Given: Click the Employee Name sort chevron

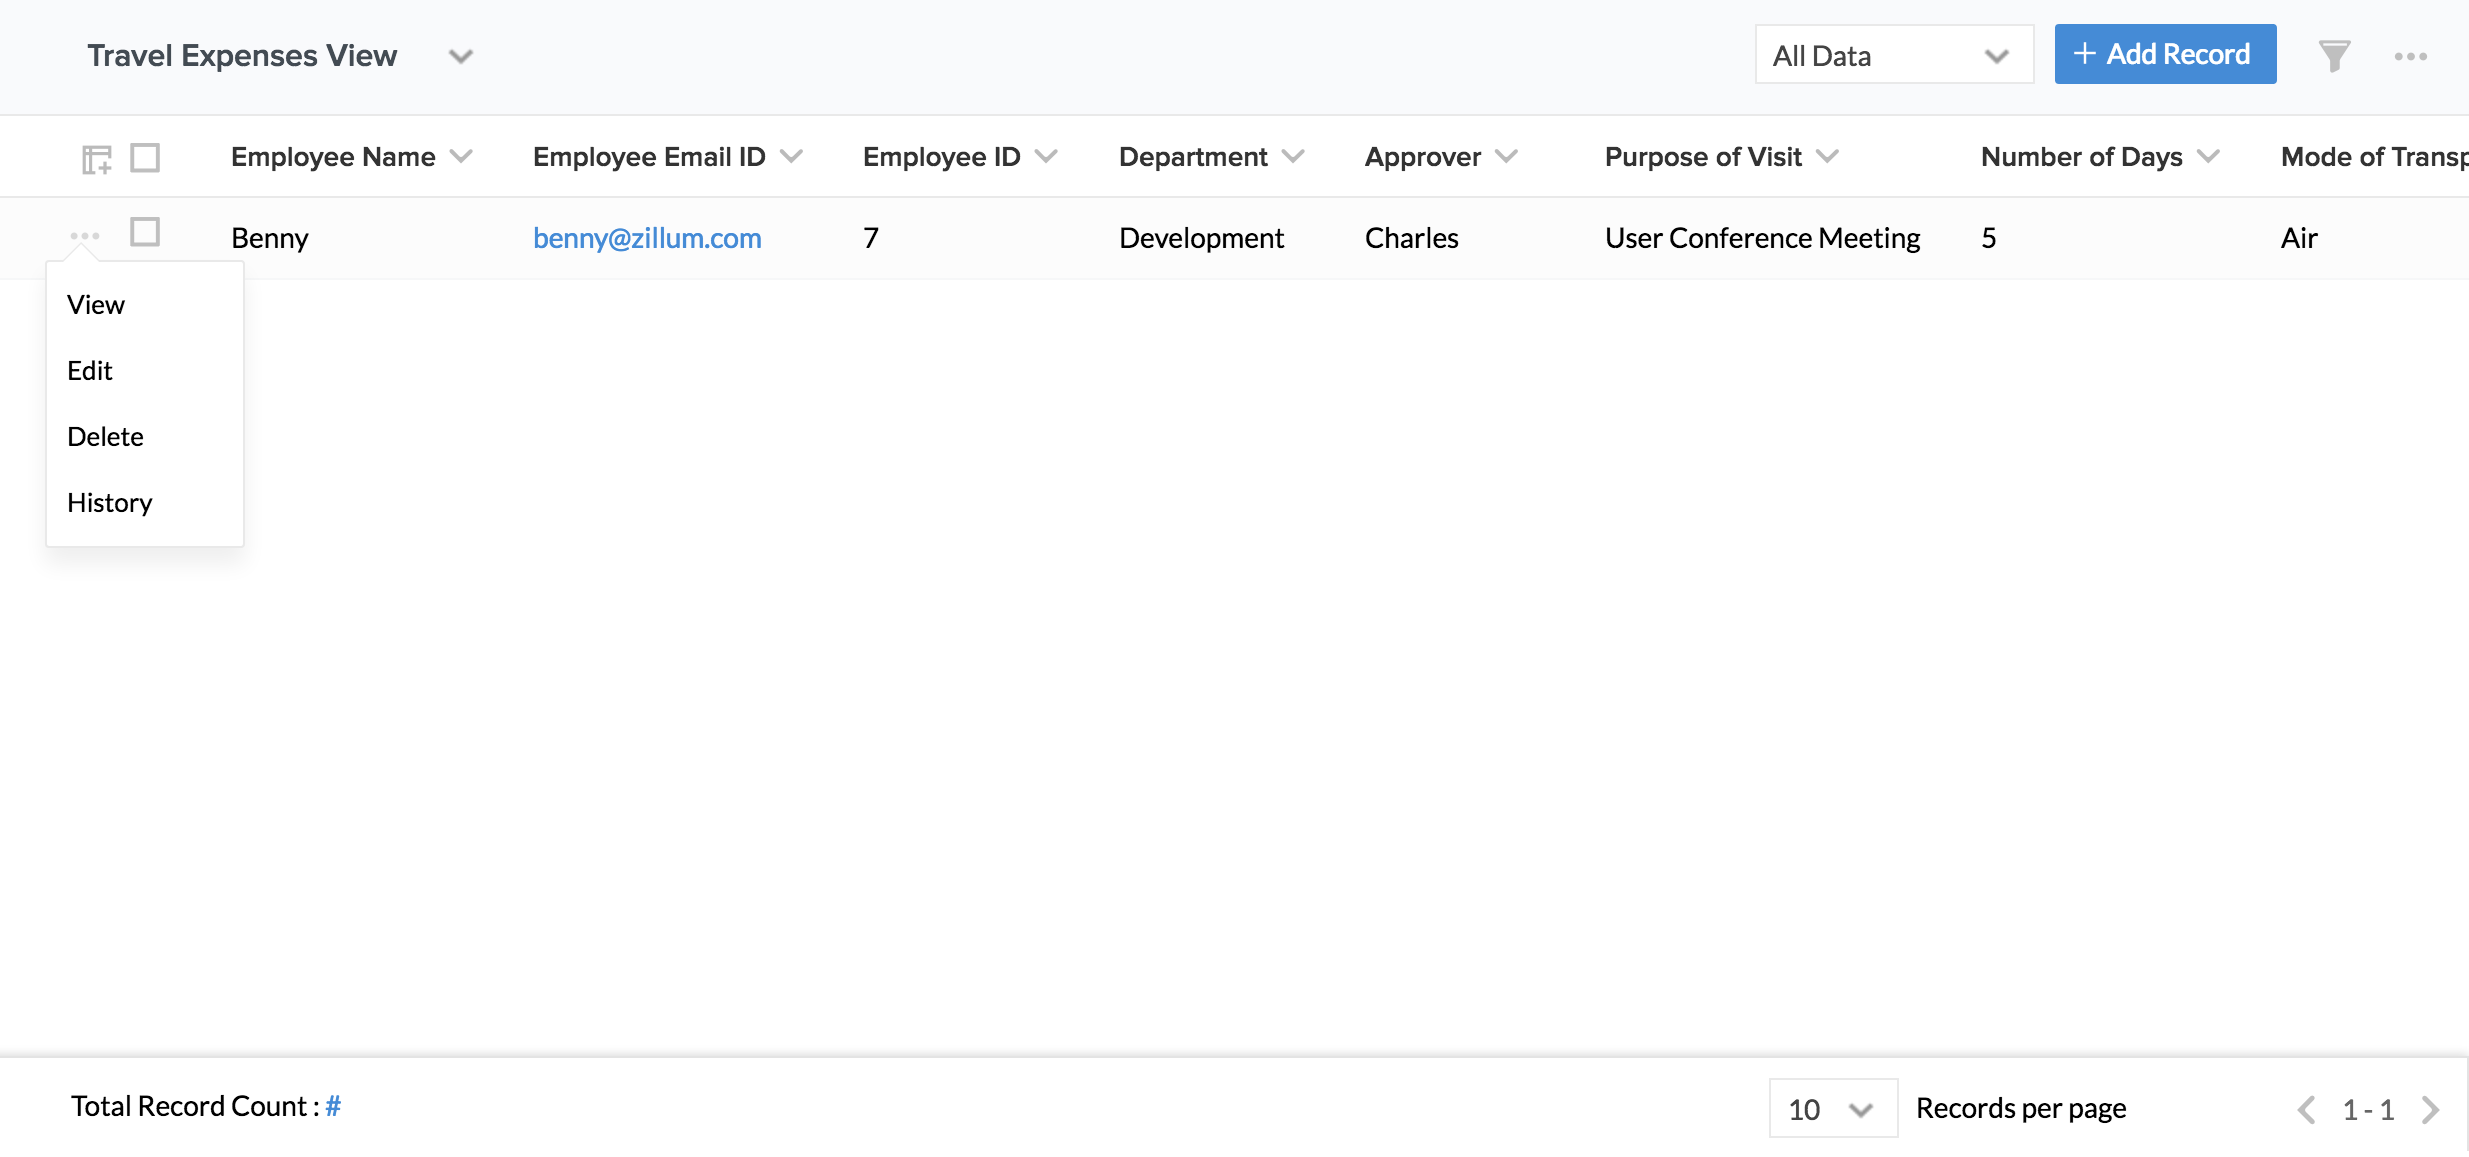Looking at the screenshot, I should 461,157.
